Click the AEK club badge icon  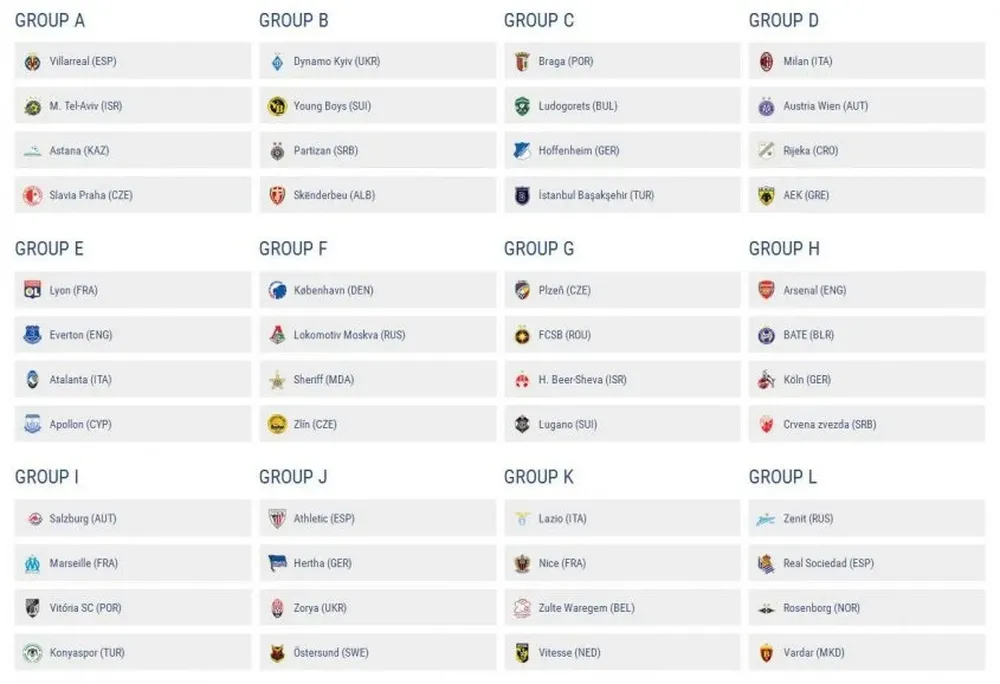(767, 196)
